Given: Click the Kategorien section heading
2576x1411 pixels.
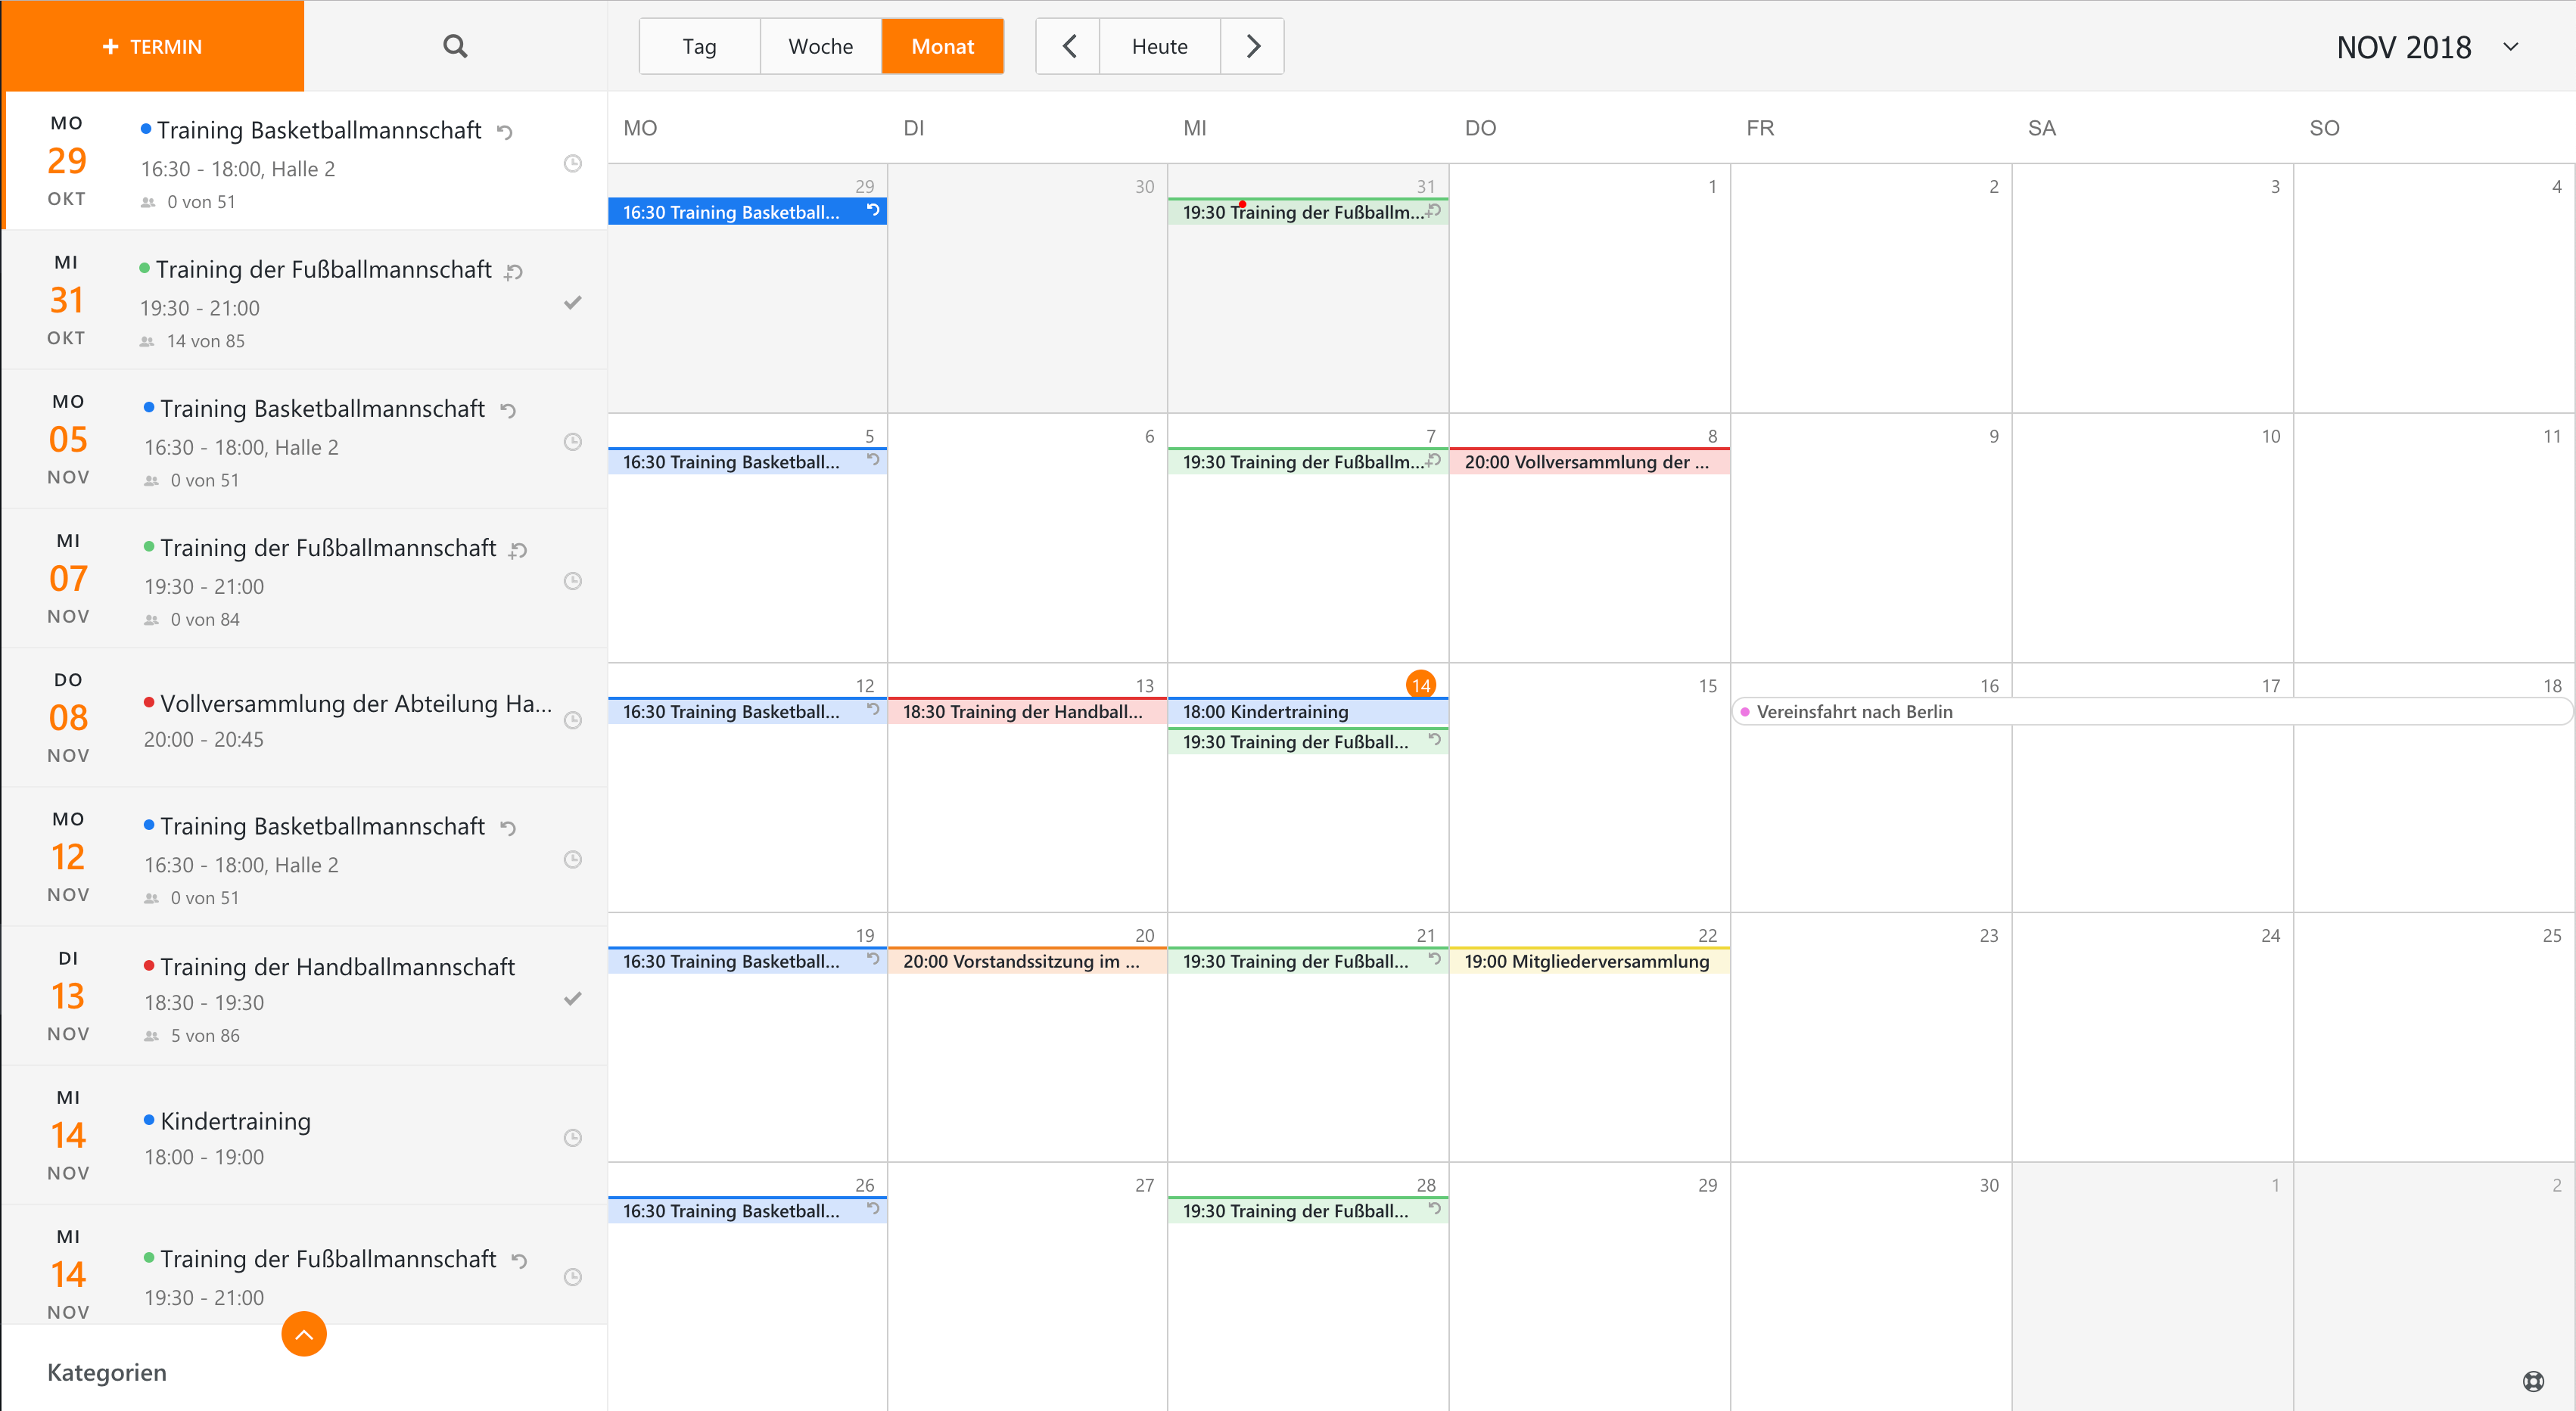Looking at the screenshot, I should 107,1372.
